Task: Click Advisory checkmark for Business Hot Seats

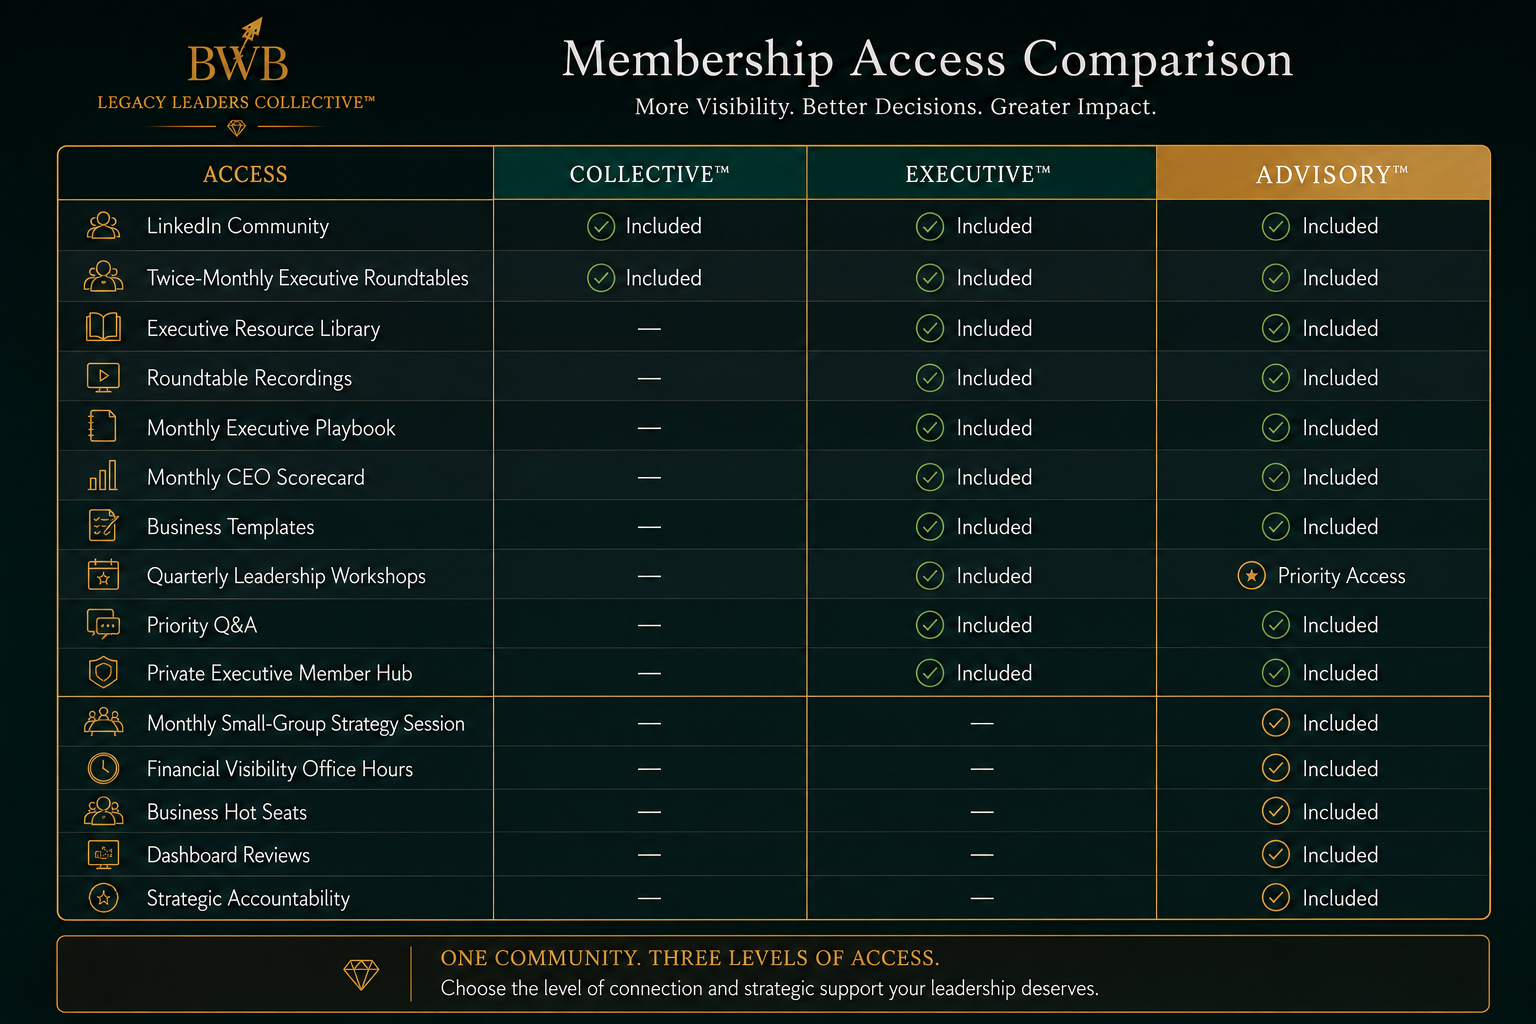Action: (x=1276, y=811)
